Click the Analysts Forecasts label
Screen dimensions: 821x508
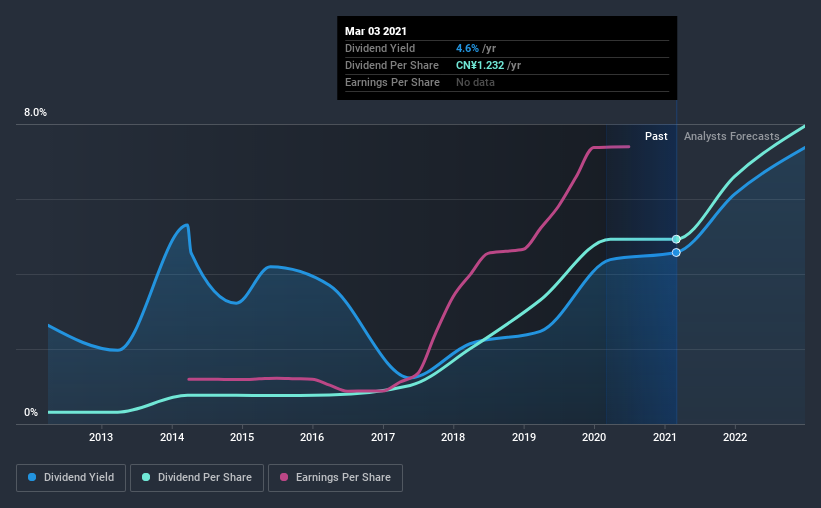pyautogui.click(x=731, y=136)
